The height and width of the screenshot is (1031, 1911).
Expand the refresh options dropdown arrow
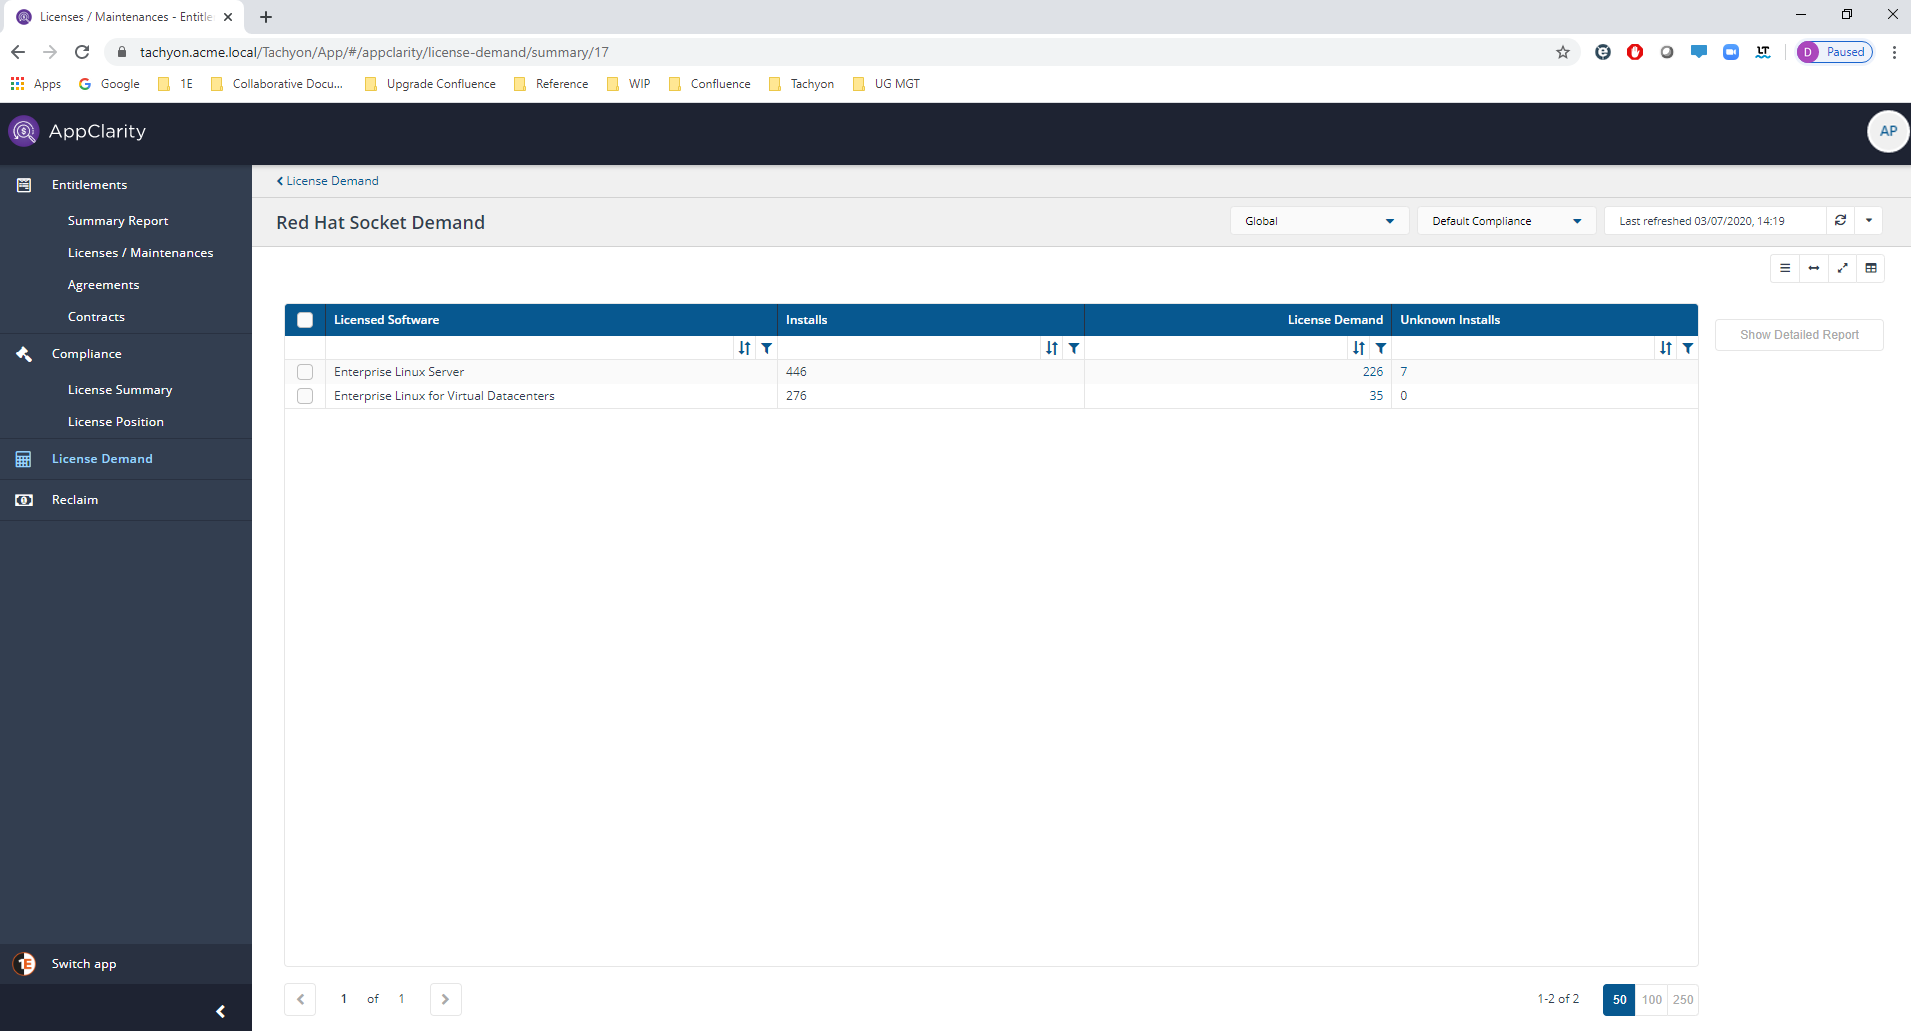point(1869,221)
